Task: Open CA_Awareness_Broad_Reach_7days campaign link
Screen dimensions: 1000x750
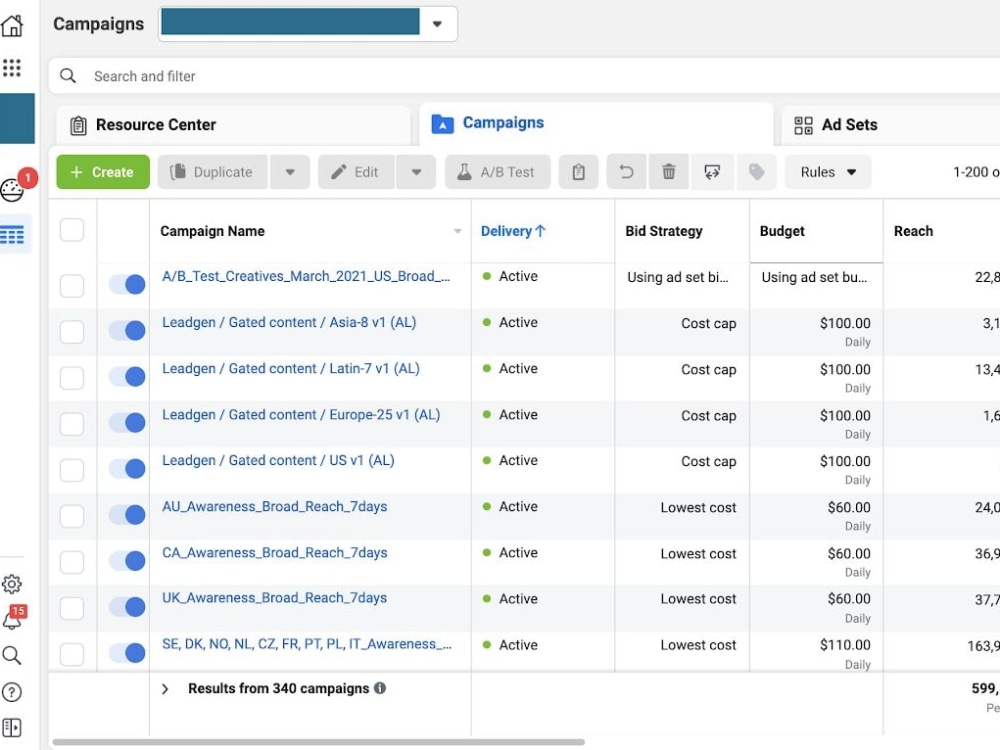Action: (274, 552)
